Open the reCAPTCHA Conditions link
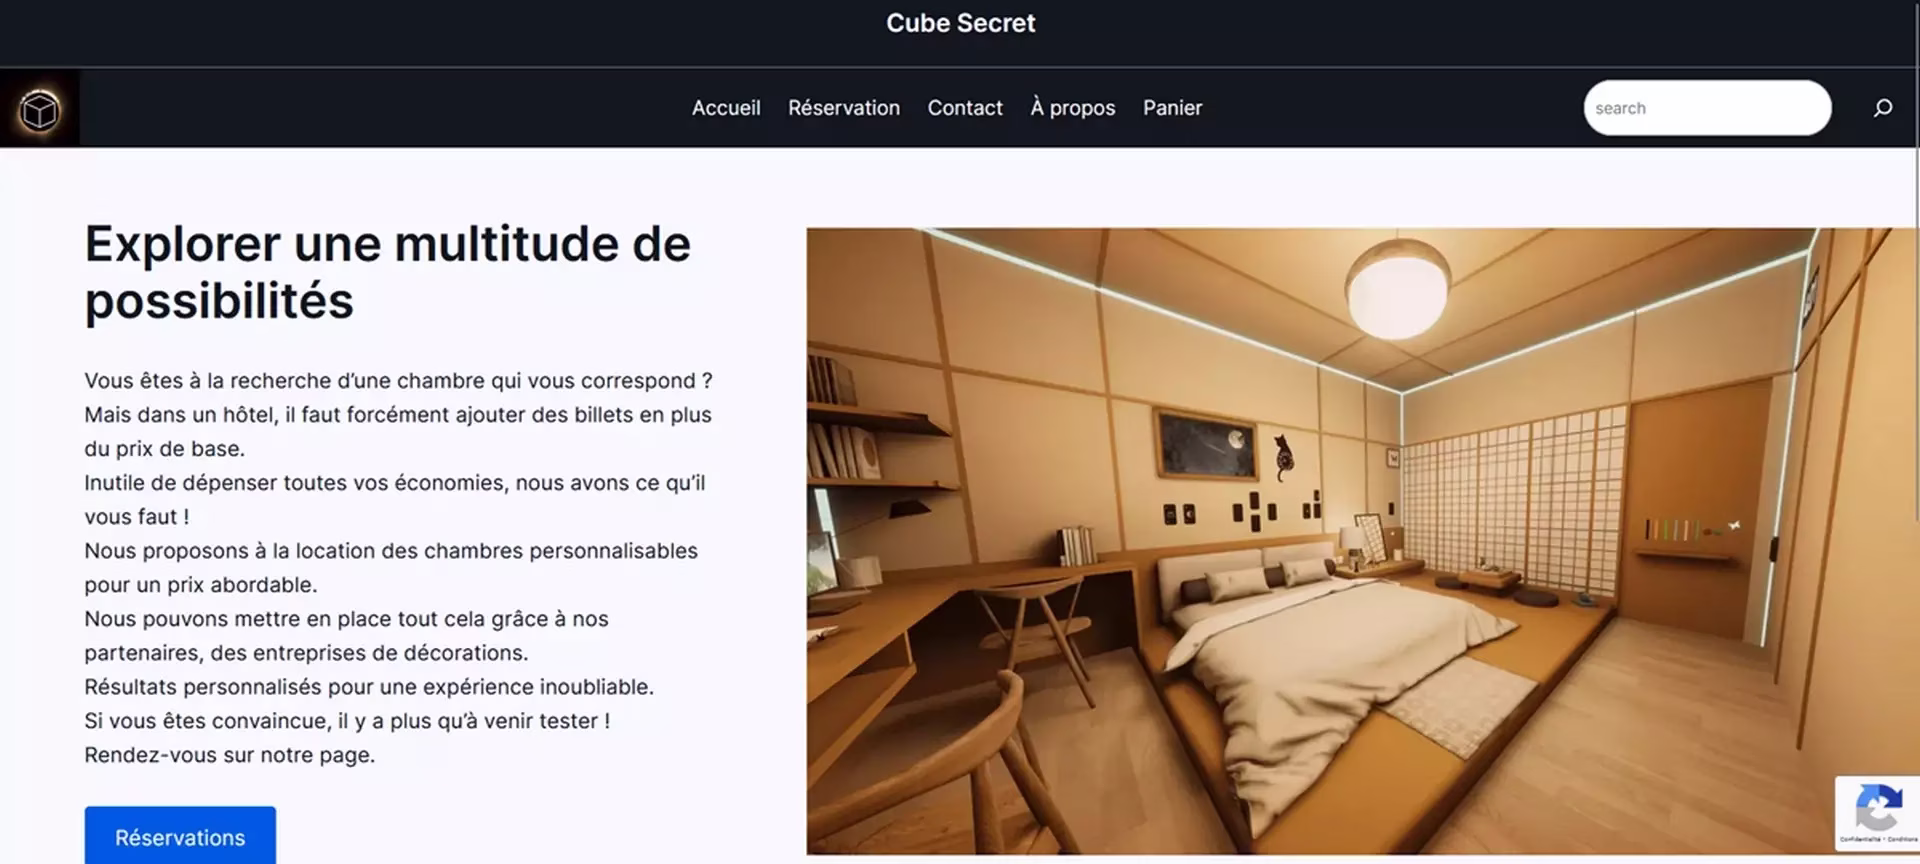The height and width of the screenshot is (864, 1920). pyautogui.click(x=1902, y=840)
